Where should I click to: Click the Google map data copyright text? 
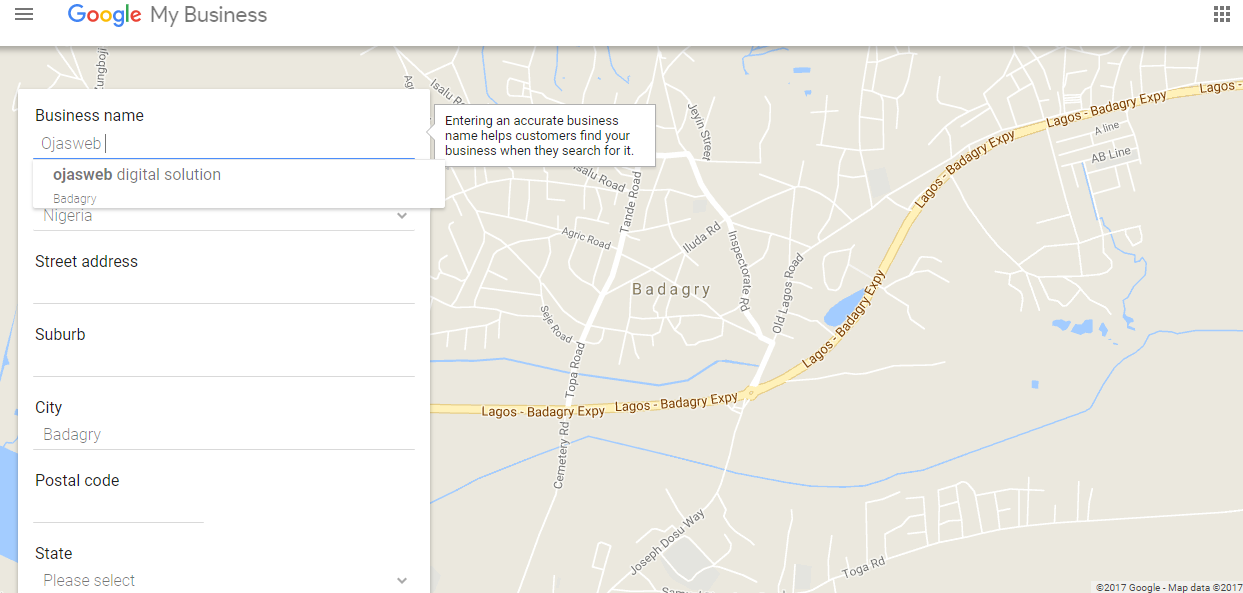[x=1168, y=587]
